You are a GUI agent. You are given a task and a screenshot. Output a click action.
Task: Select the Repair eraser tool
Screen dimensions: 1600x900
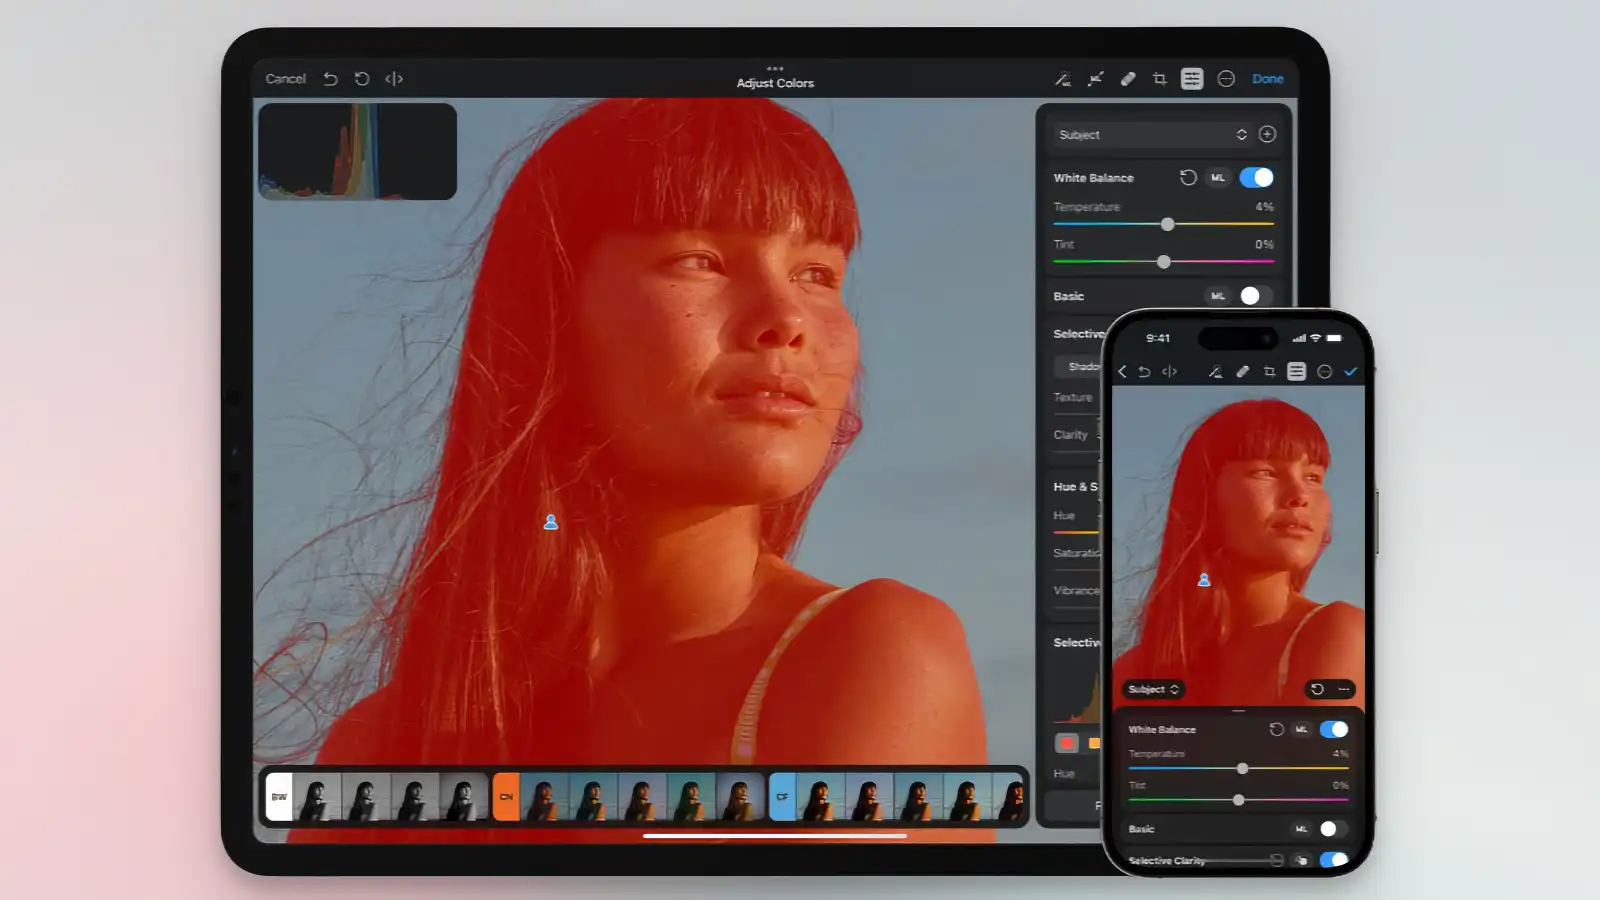click(1128, 78)
